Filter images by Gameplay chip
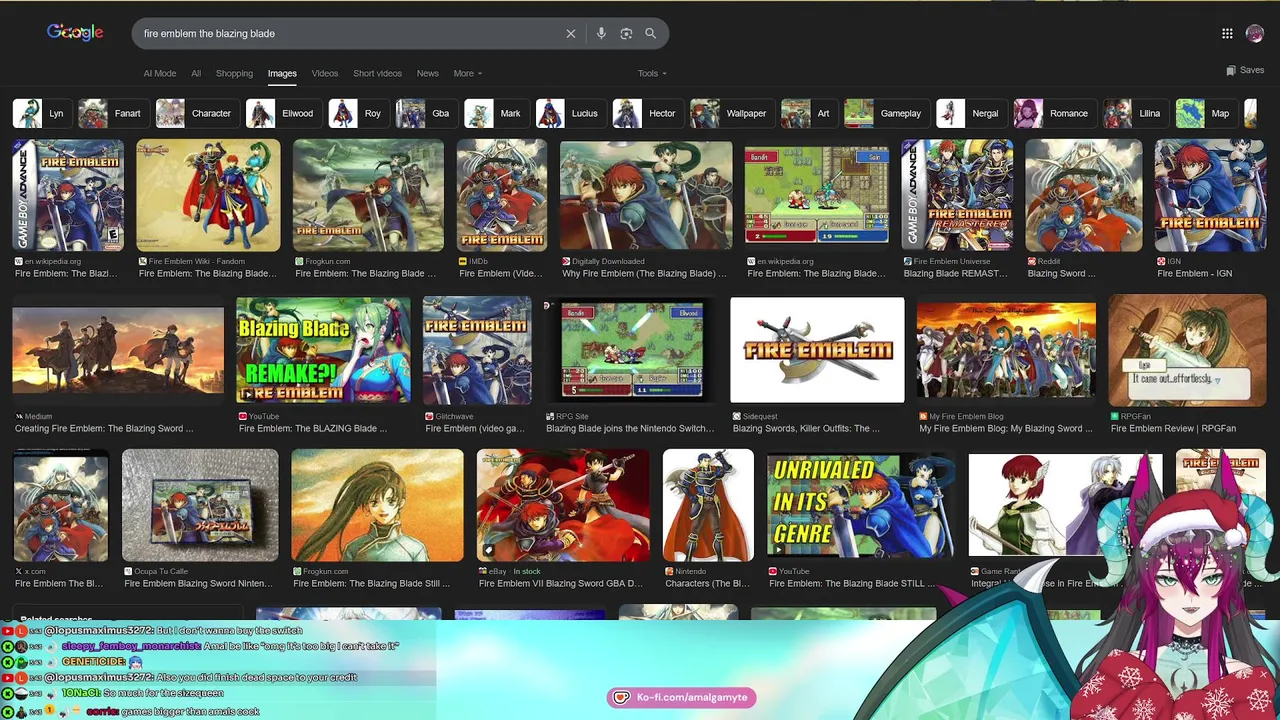This screenshot has height=720, width=1280. coord(886,113)
